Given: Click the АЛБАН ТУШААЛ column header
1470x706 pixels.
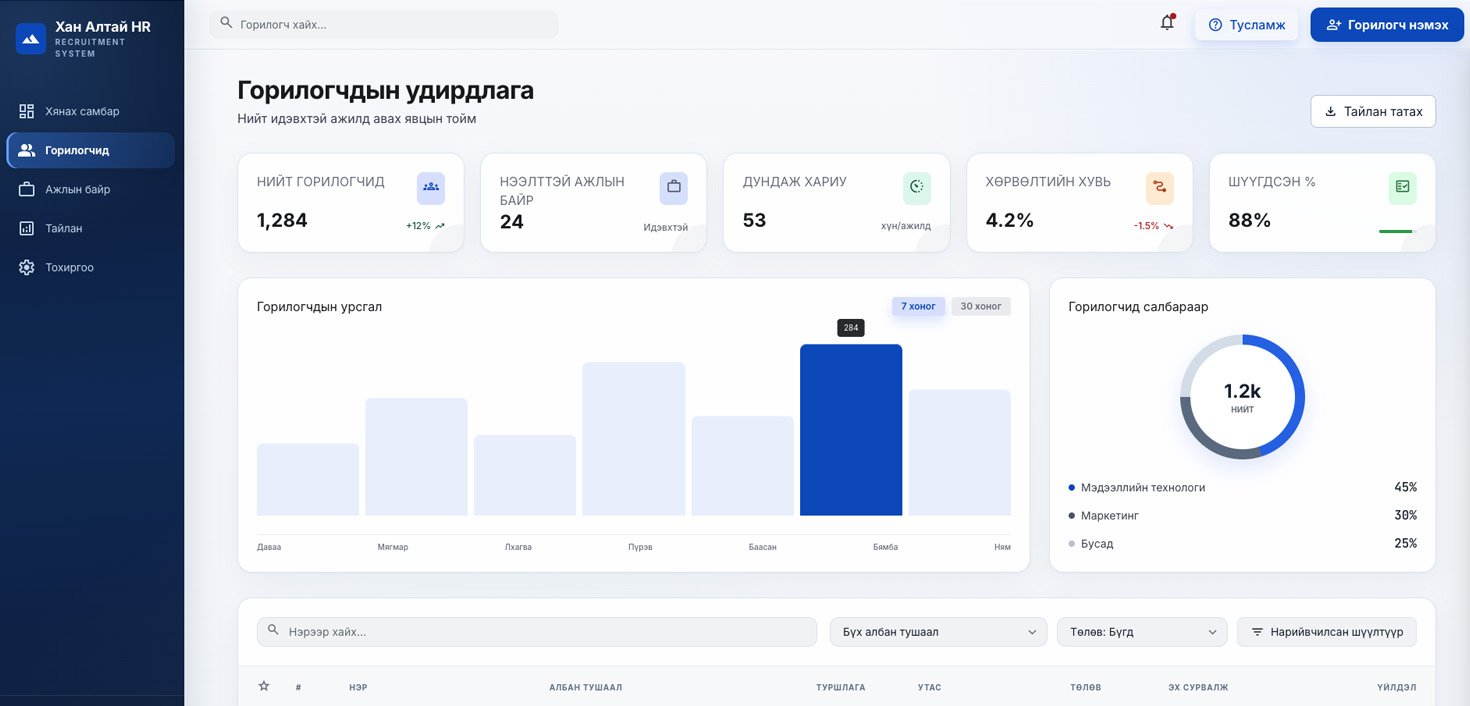Looking at the screenshot, I should (x=586, y=687).
